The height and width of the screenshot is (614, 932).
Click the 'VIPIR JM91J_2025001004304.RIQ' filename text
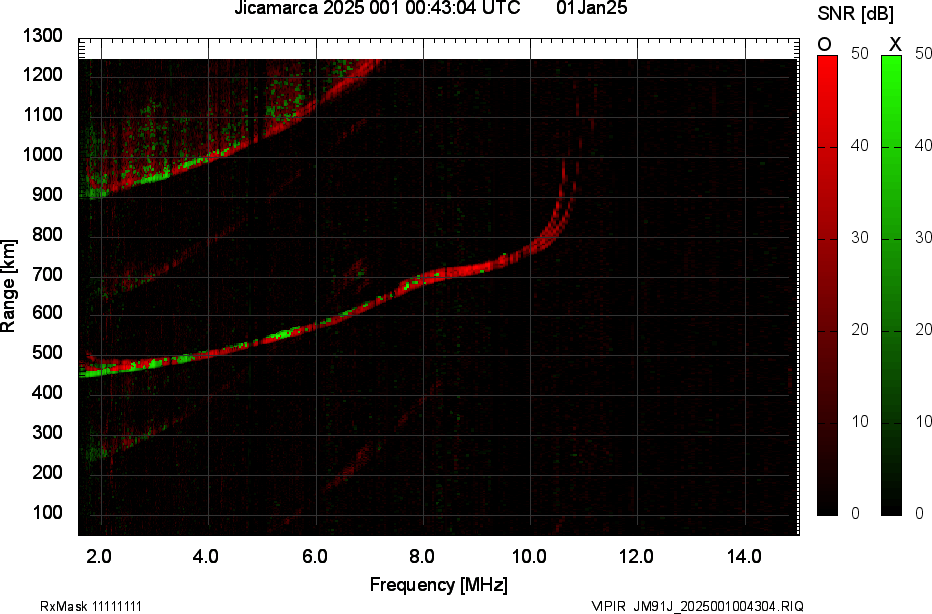pyautogui.click(x=697, y=606)
